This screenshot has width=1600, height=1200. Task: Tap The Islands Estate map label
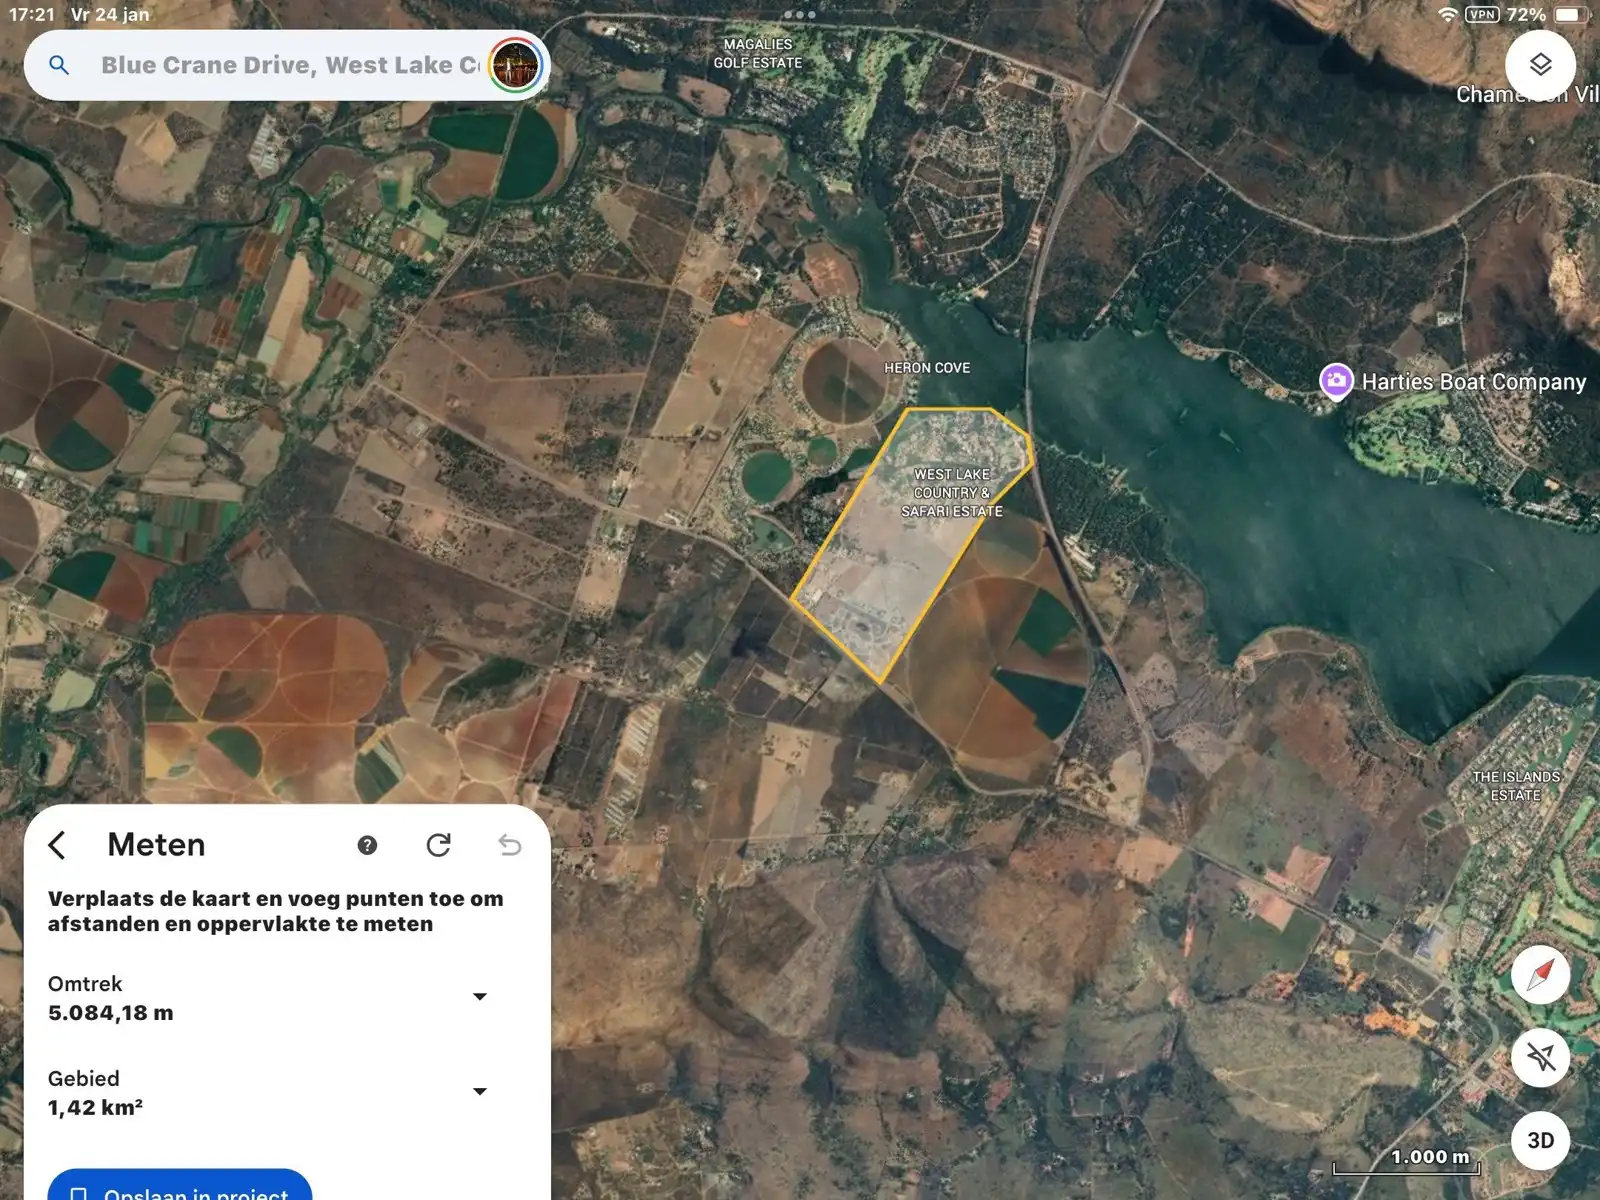pos(1515,786)
